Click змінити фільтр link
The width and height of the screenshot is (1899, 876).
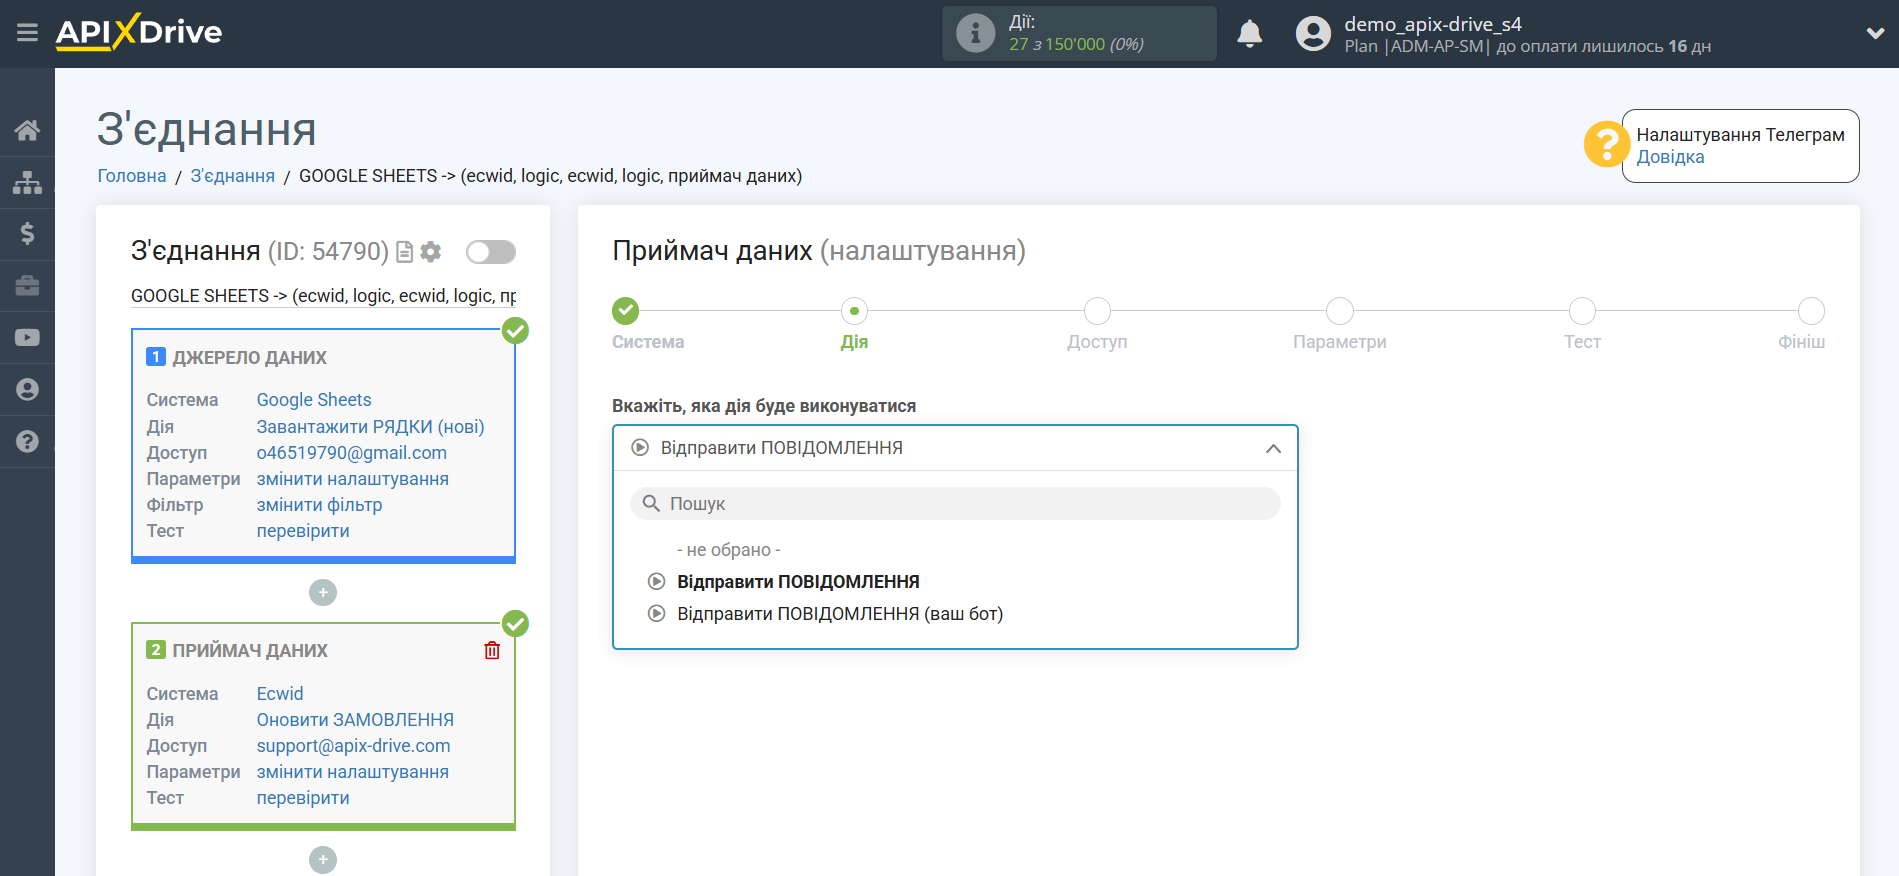tap(320, 505)
